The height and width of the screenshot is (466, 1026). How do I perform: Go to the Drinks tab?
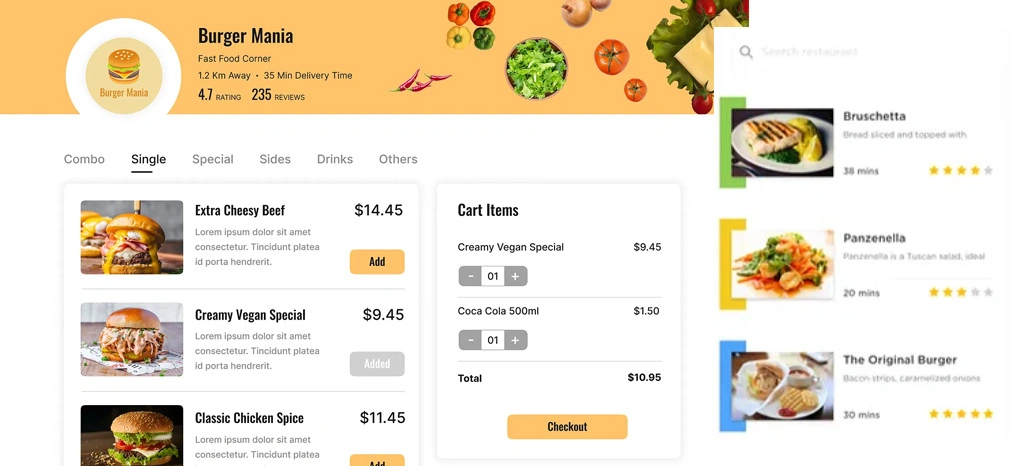[335, 159]
